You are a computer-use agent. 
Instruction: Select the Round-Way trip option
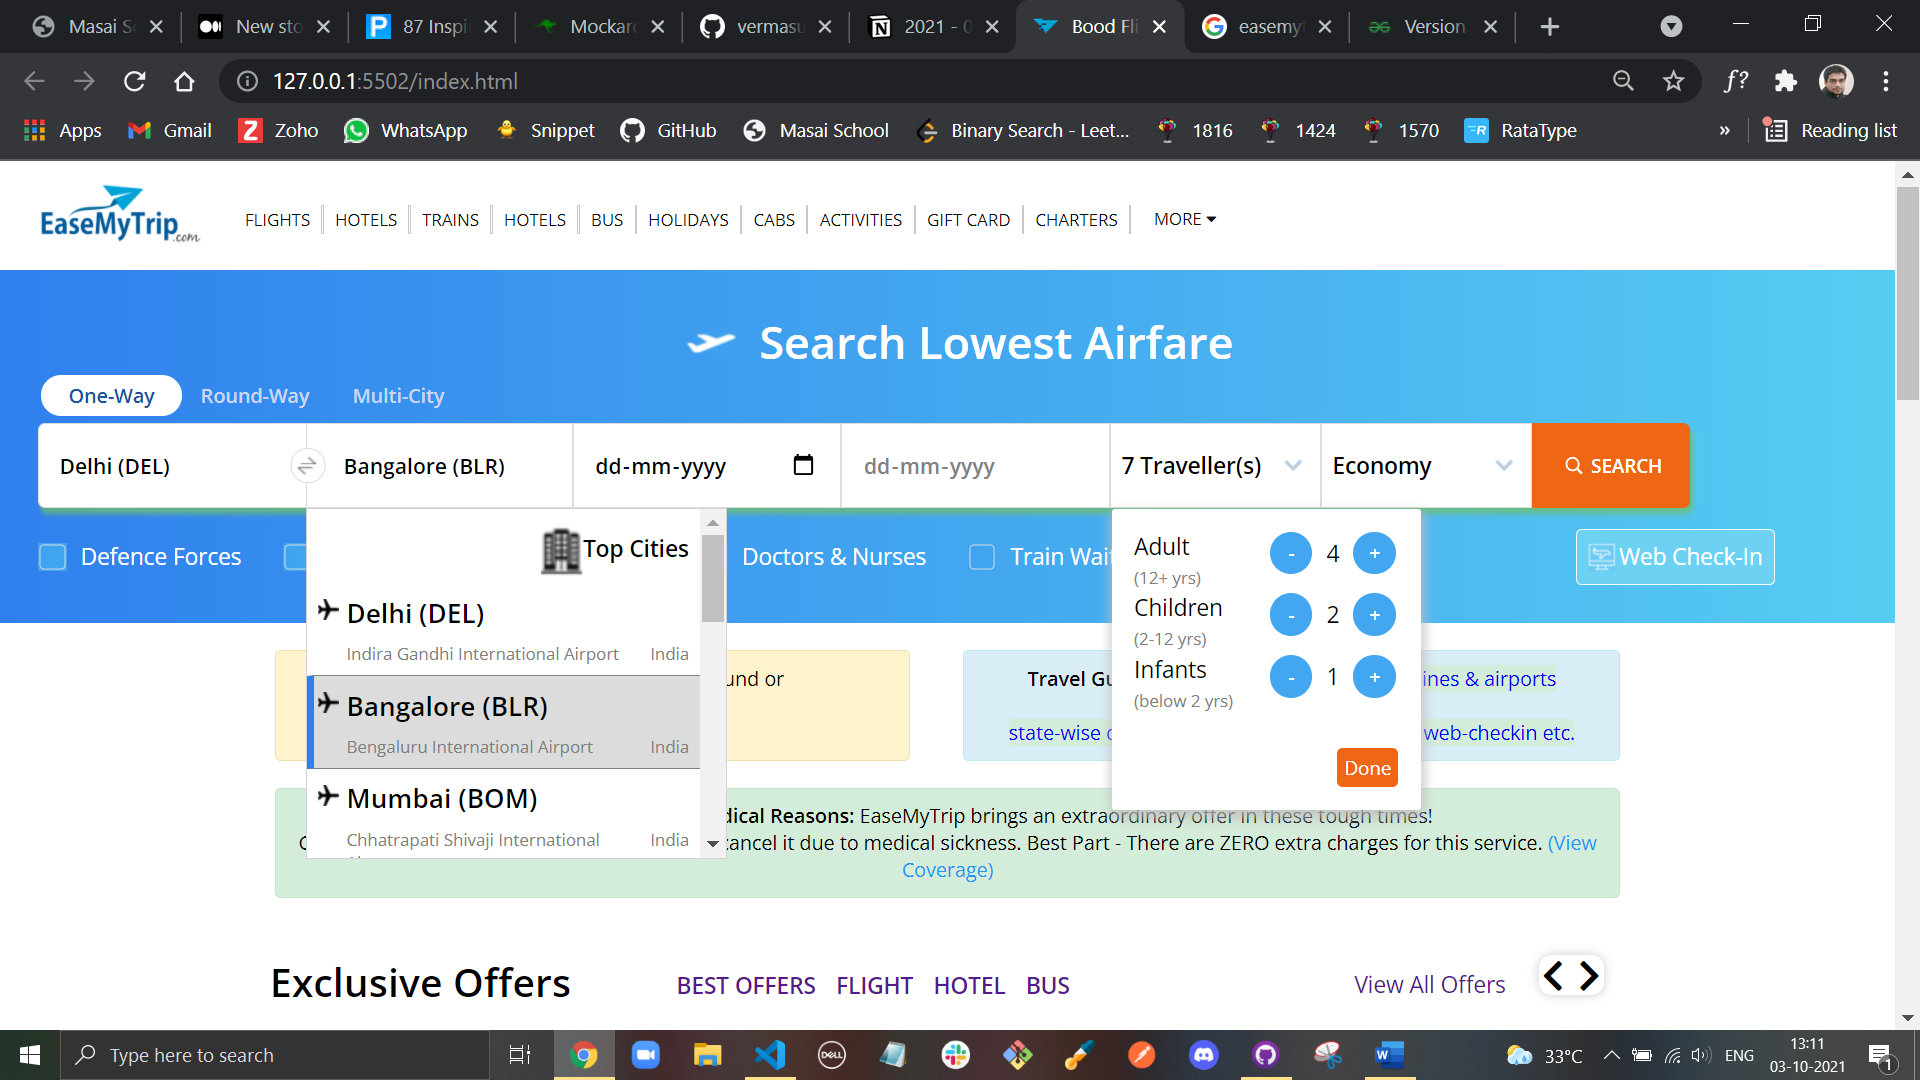click(255, 396)
